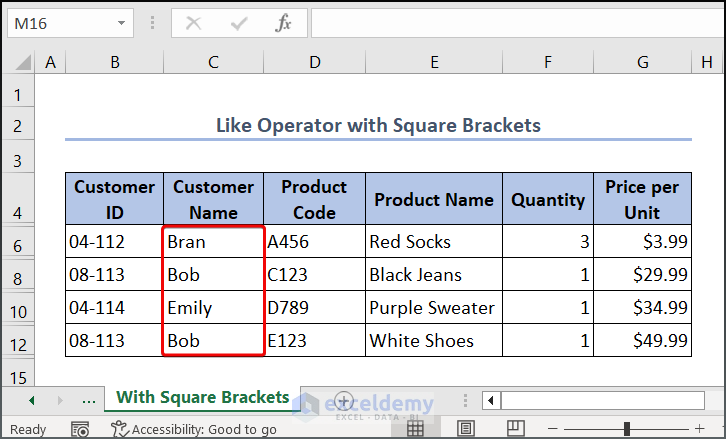Click the enter checkmark in formula bar
The width and height of the screenshot is (726, 439).
(x=239, y=23)
